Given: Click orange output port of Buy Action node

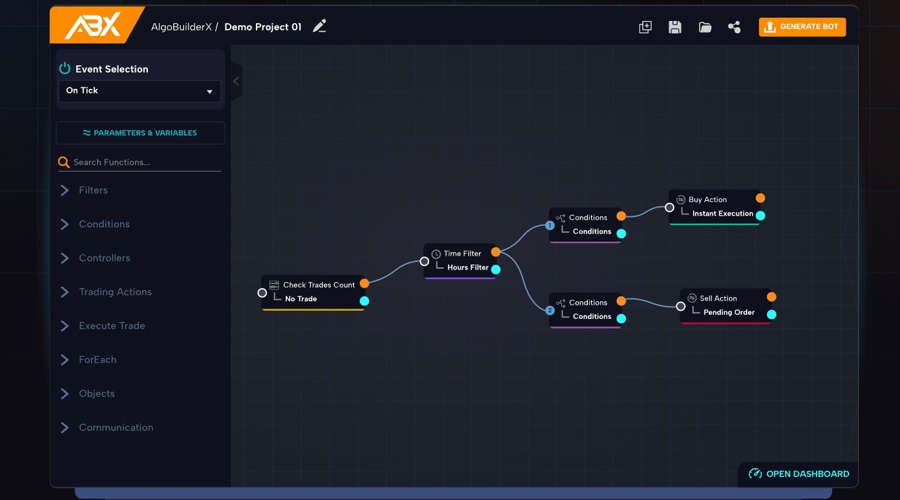Looking at the screenshot, I should [x=761, y=198].
